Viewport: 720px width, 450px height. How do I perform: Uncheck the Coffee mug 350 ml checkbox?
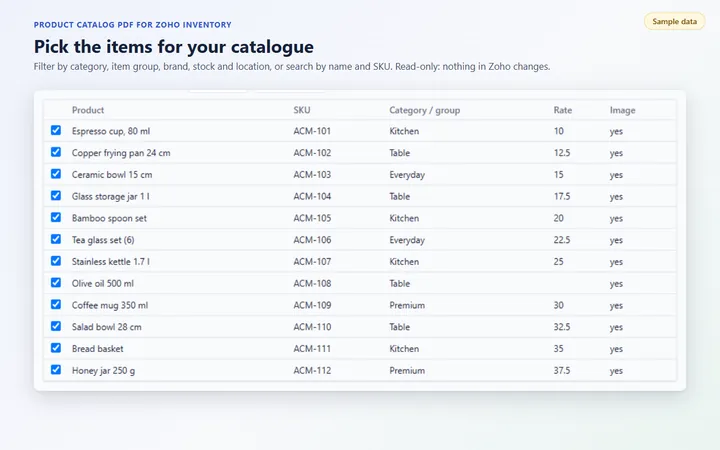[x=56, y=304]
